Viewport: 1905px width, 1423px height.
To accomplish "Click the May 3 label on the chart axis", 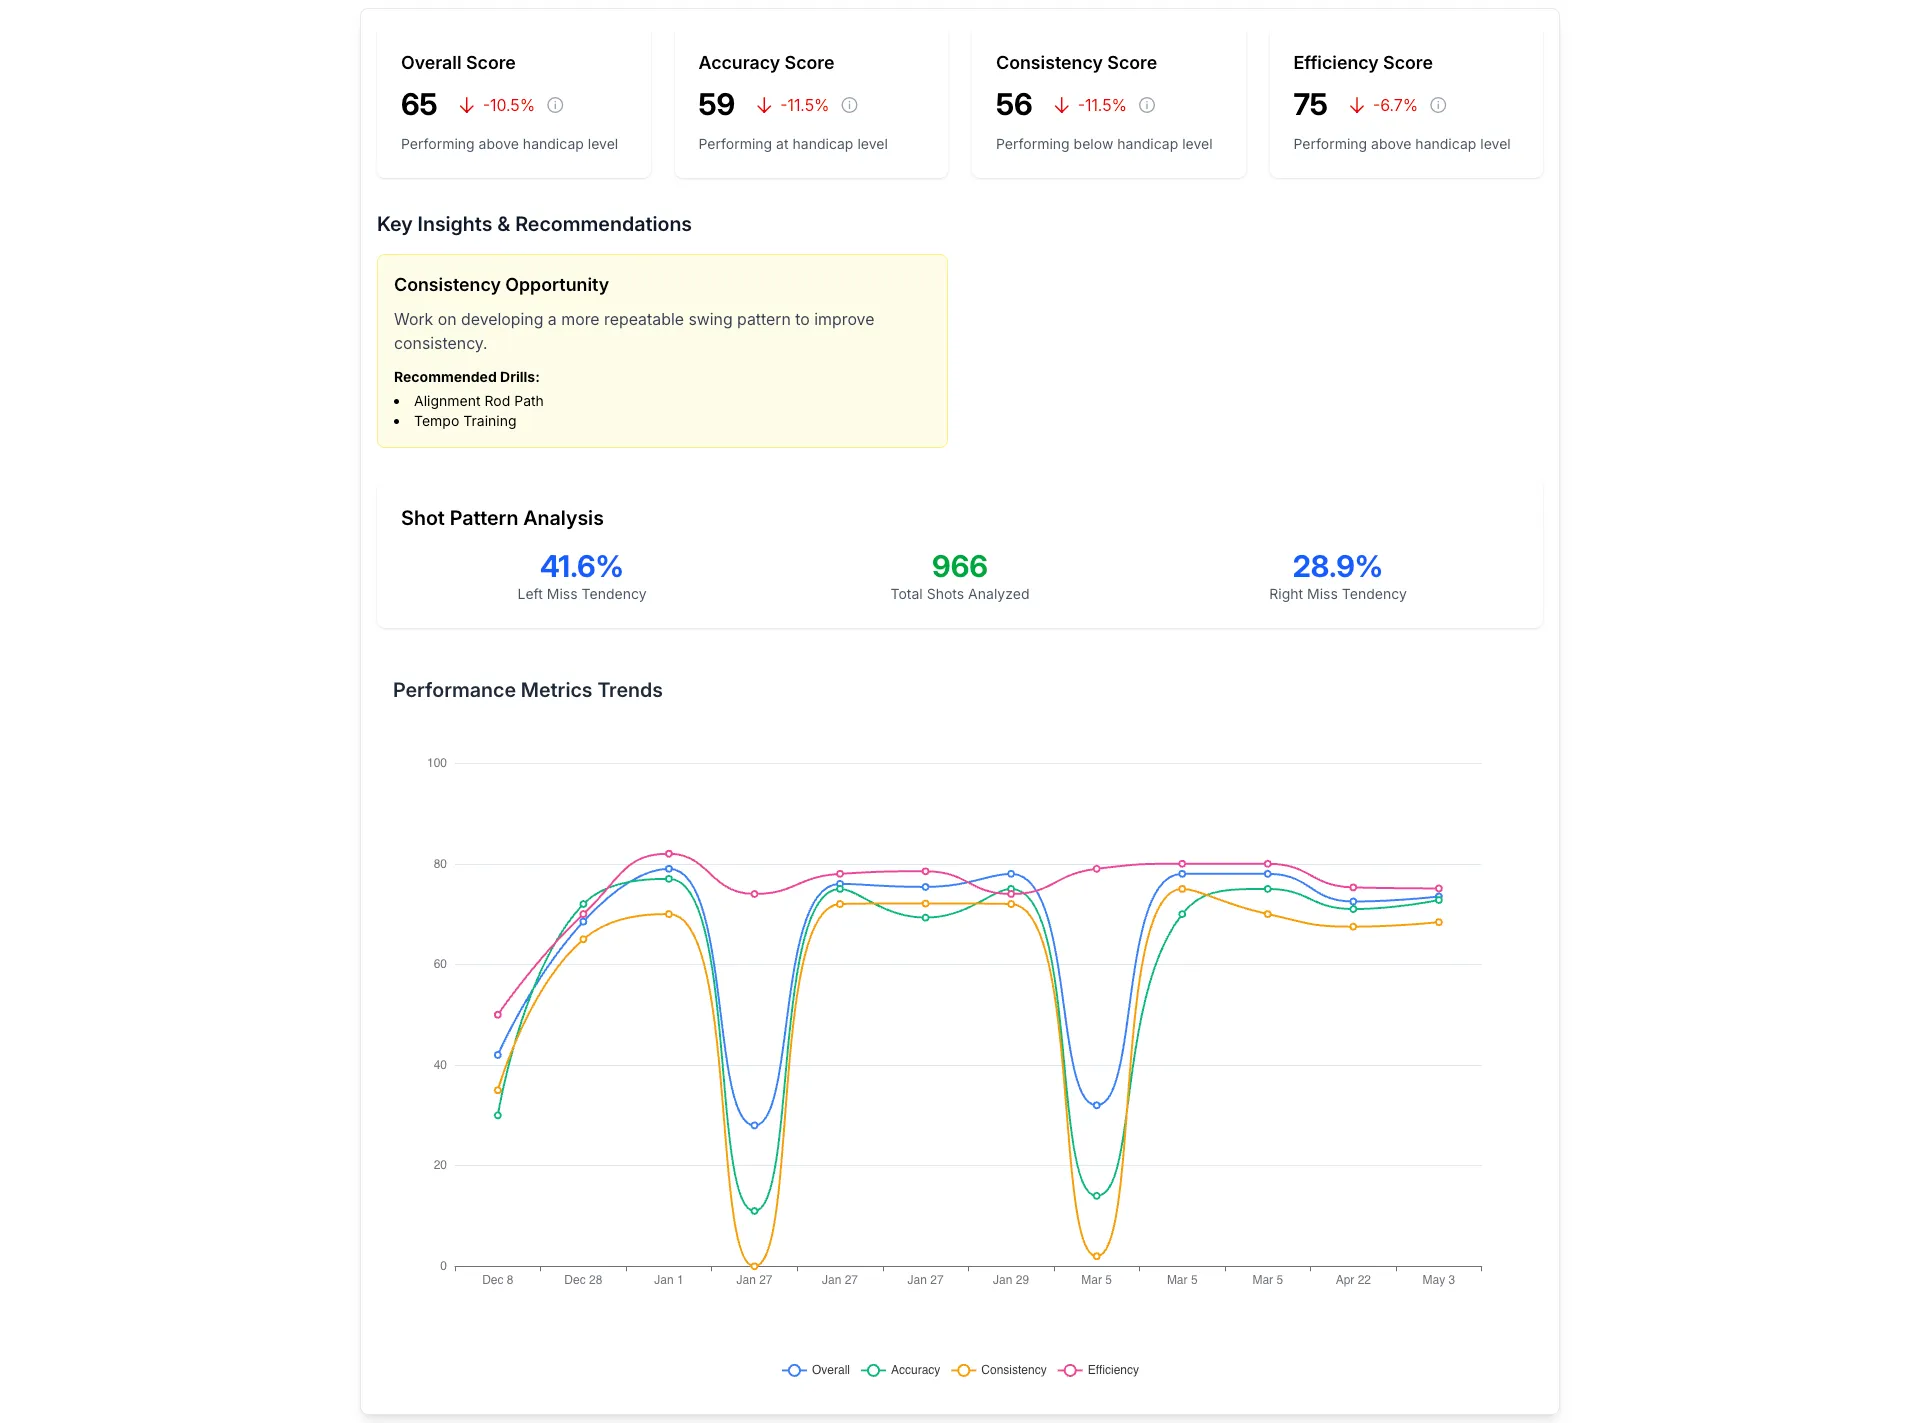I will [x=1438, y=1280].
